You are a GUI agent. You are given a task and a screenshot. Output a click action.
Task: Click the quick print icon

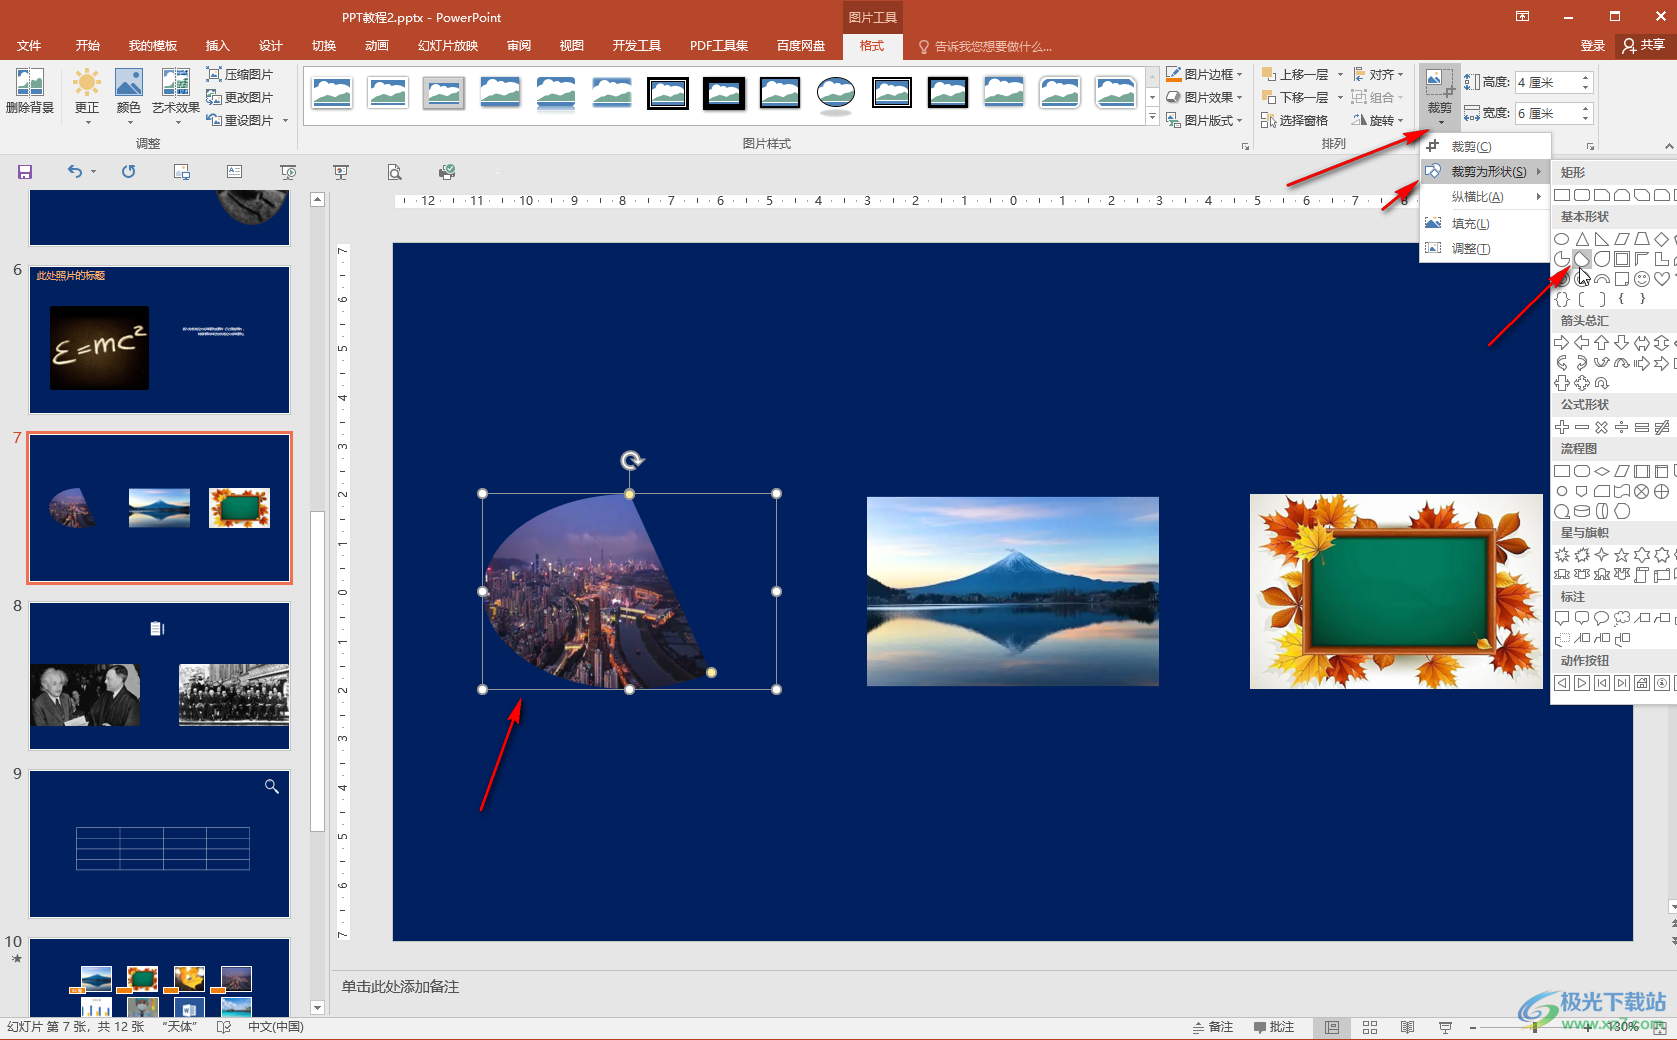point(447,172)
